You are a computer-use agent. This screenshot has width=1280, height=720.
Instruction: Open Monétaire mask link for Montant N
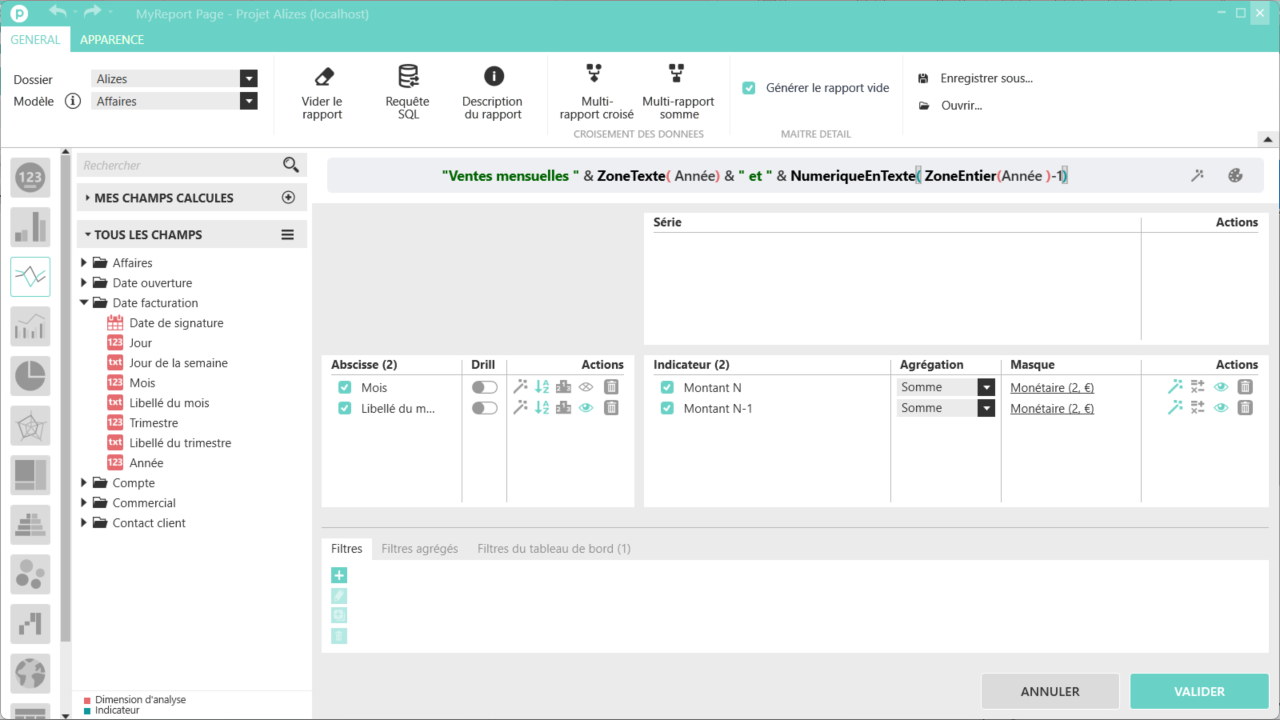(x=1051, y=388)
